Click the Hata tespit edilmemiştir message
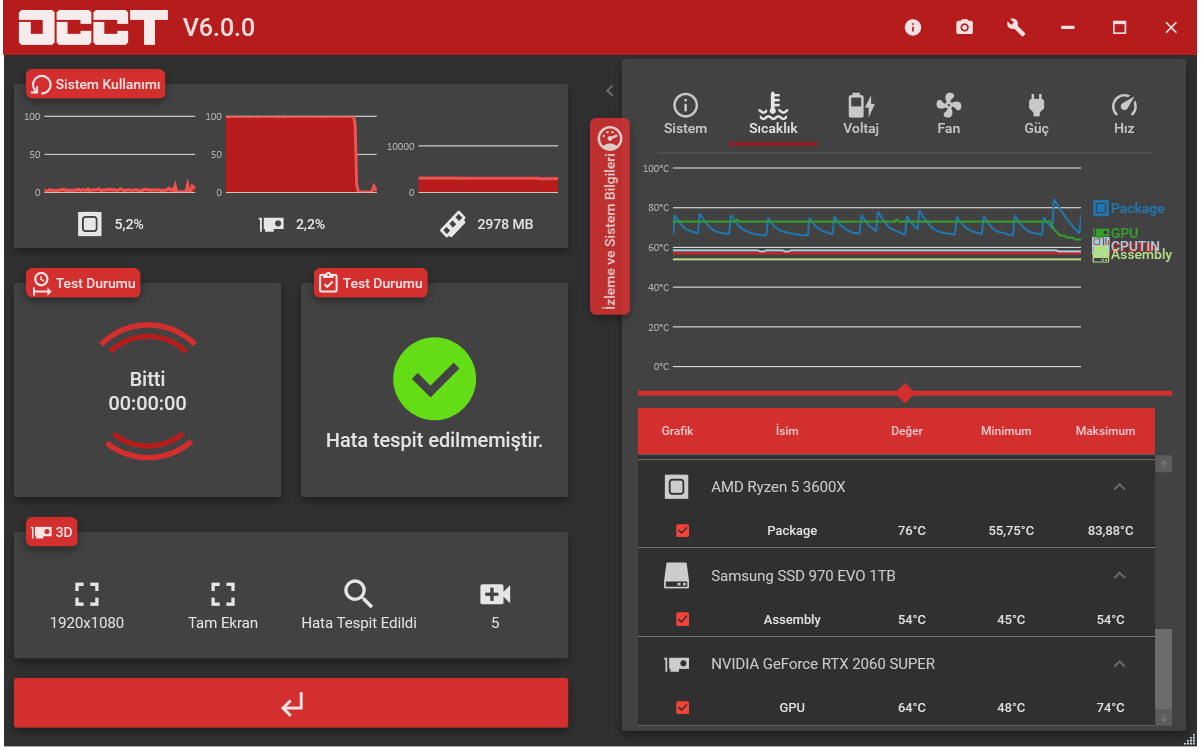 pyautogui.click(x=434, y=440)
